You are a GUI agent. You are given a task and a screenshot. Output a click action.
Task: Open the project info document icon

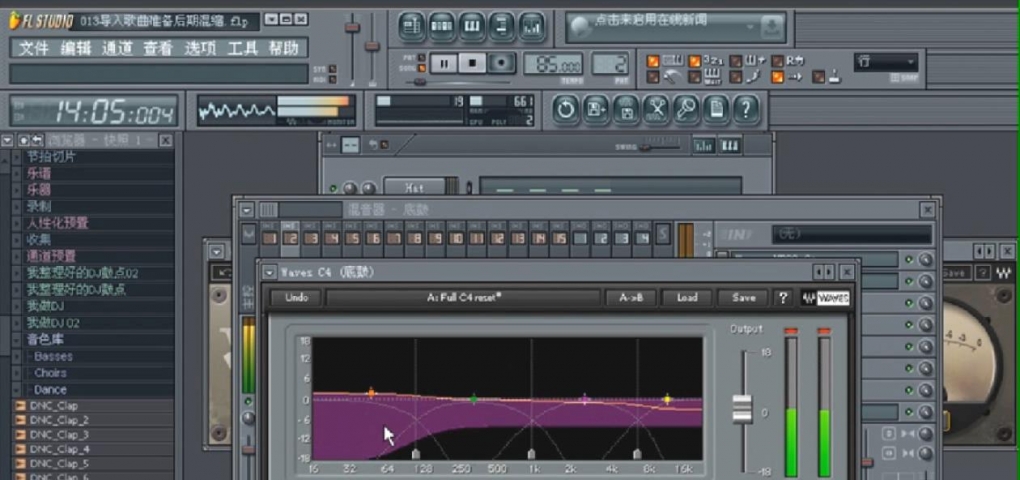click(716, 109)
